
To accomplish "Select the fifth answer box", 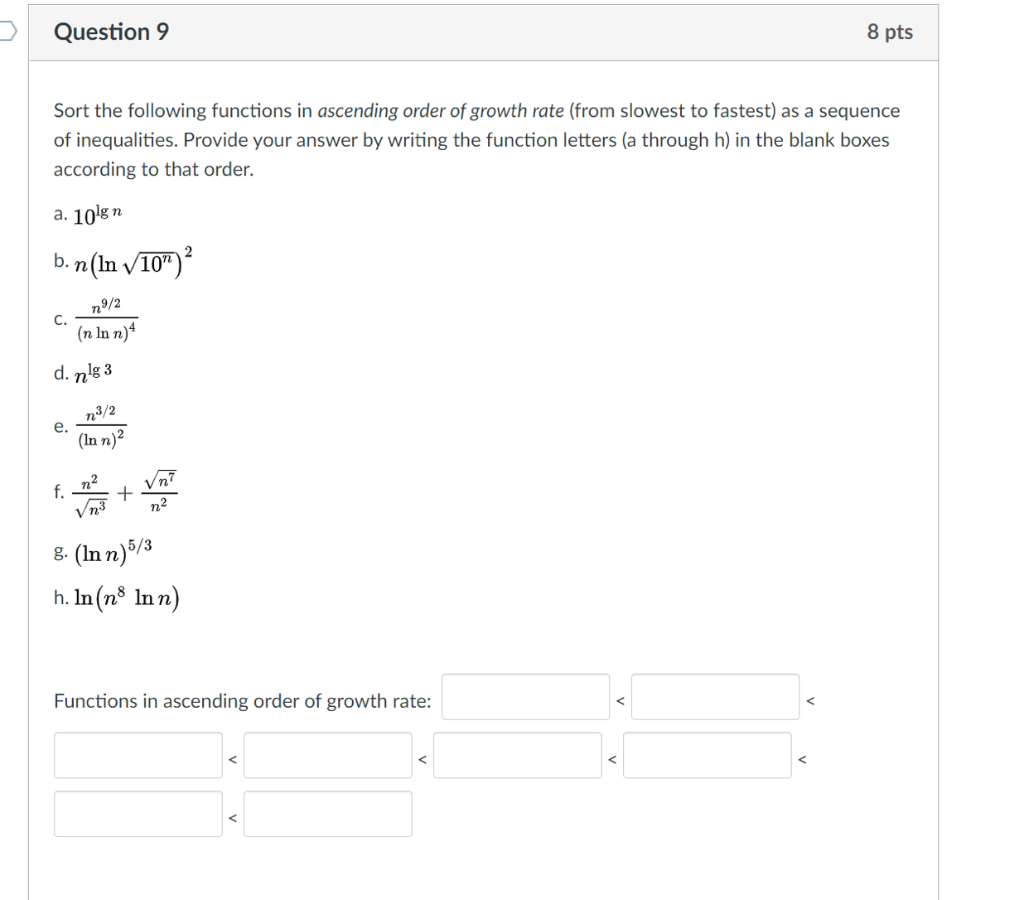I will point(517,754).
